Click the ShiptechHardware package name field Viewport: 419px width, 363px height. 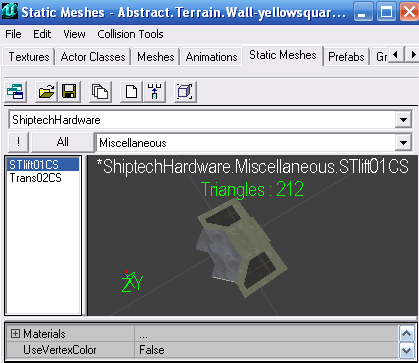point(202,120)
